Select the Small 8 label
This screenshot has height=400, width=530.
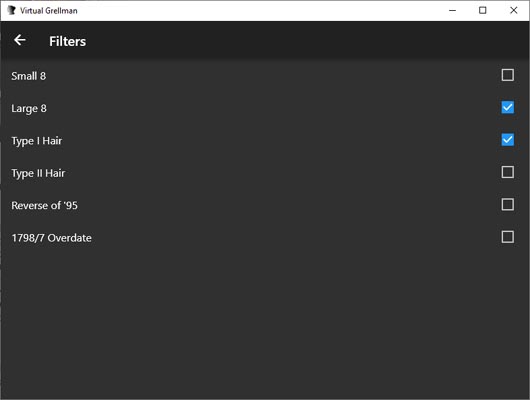point(29,76)
